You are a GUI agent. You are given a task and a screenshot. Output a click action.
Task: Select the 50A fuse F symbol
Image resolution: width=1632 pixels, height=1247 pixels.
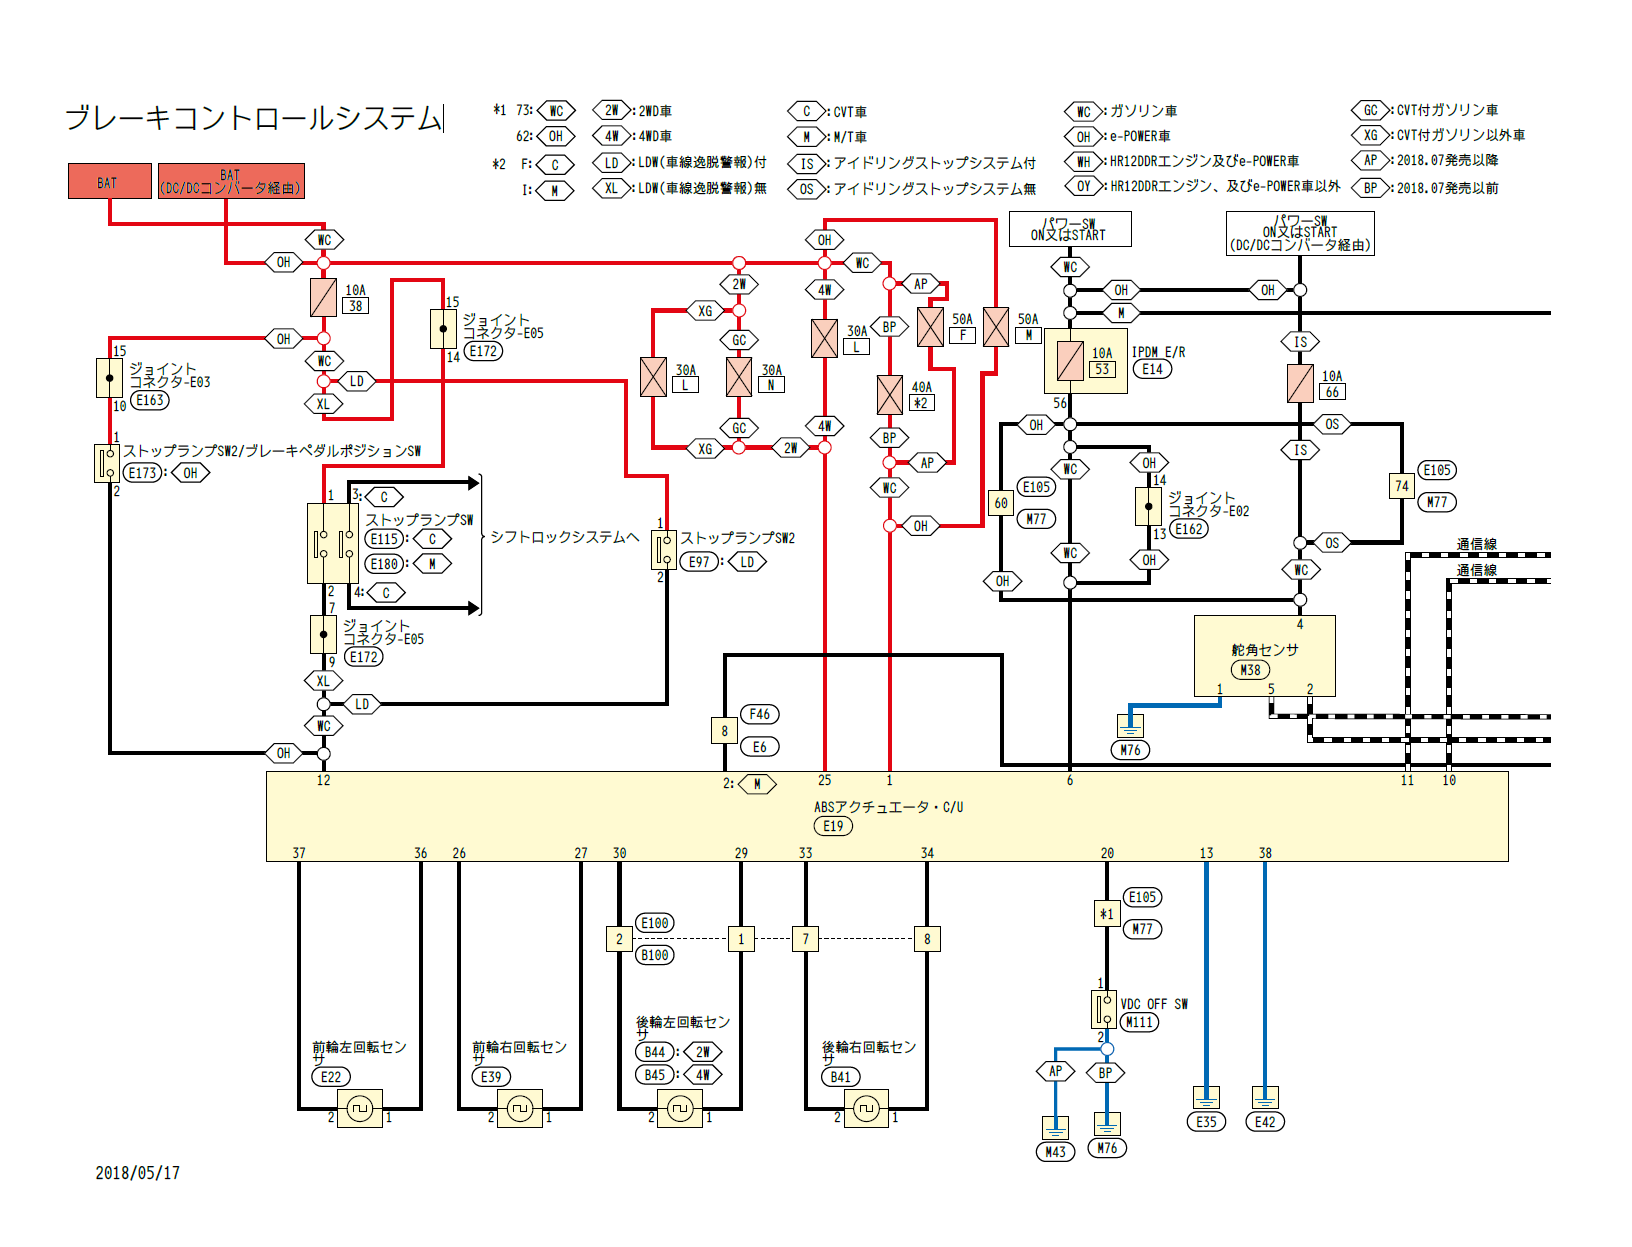(930, 327)
